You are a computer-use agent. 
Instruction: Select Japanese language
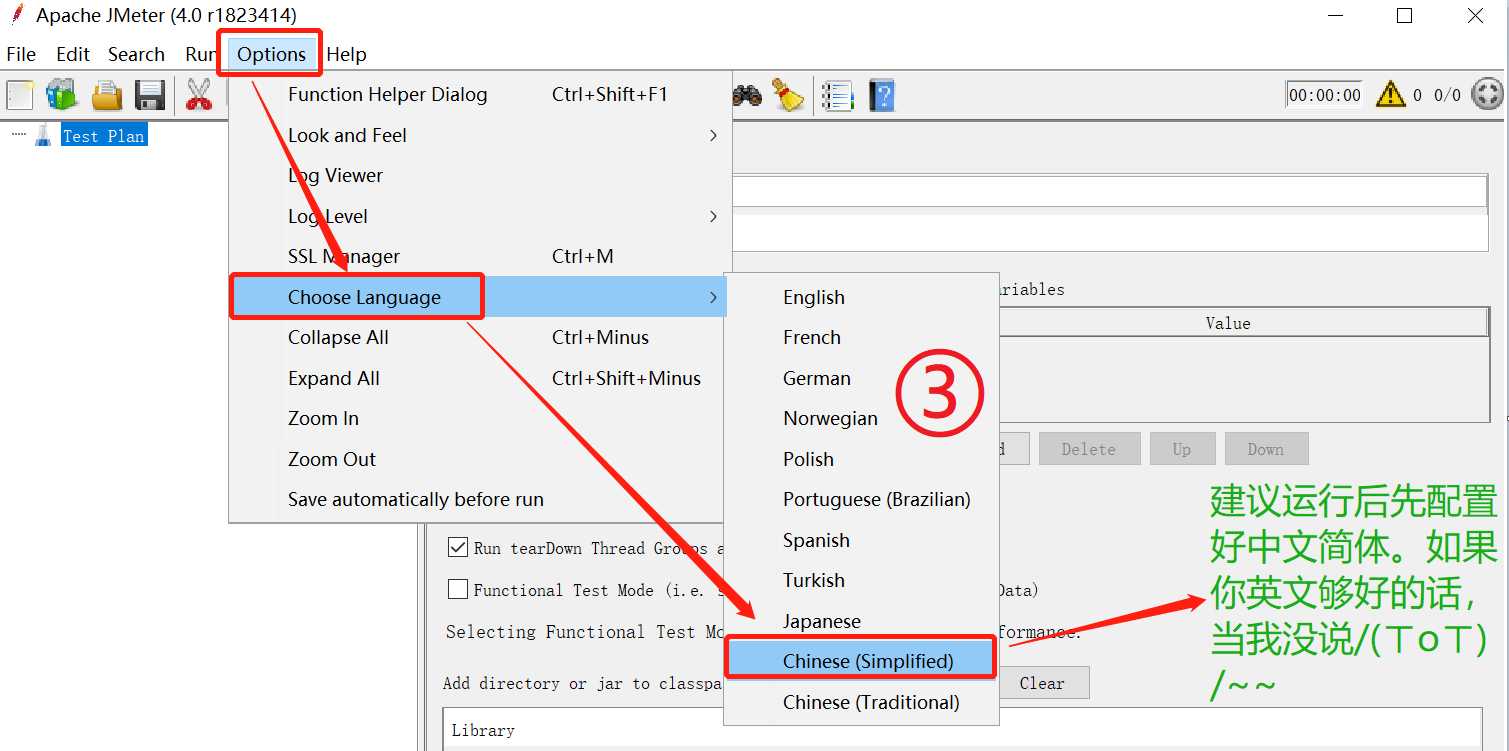click(x=861, y=621)
